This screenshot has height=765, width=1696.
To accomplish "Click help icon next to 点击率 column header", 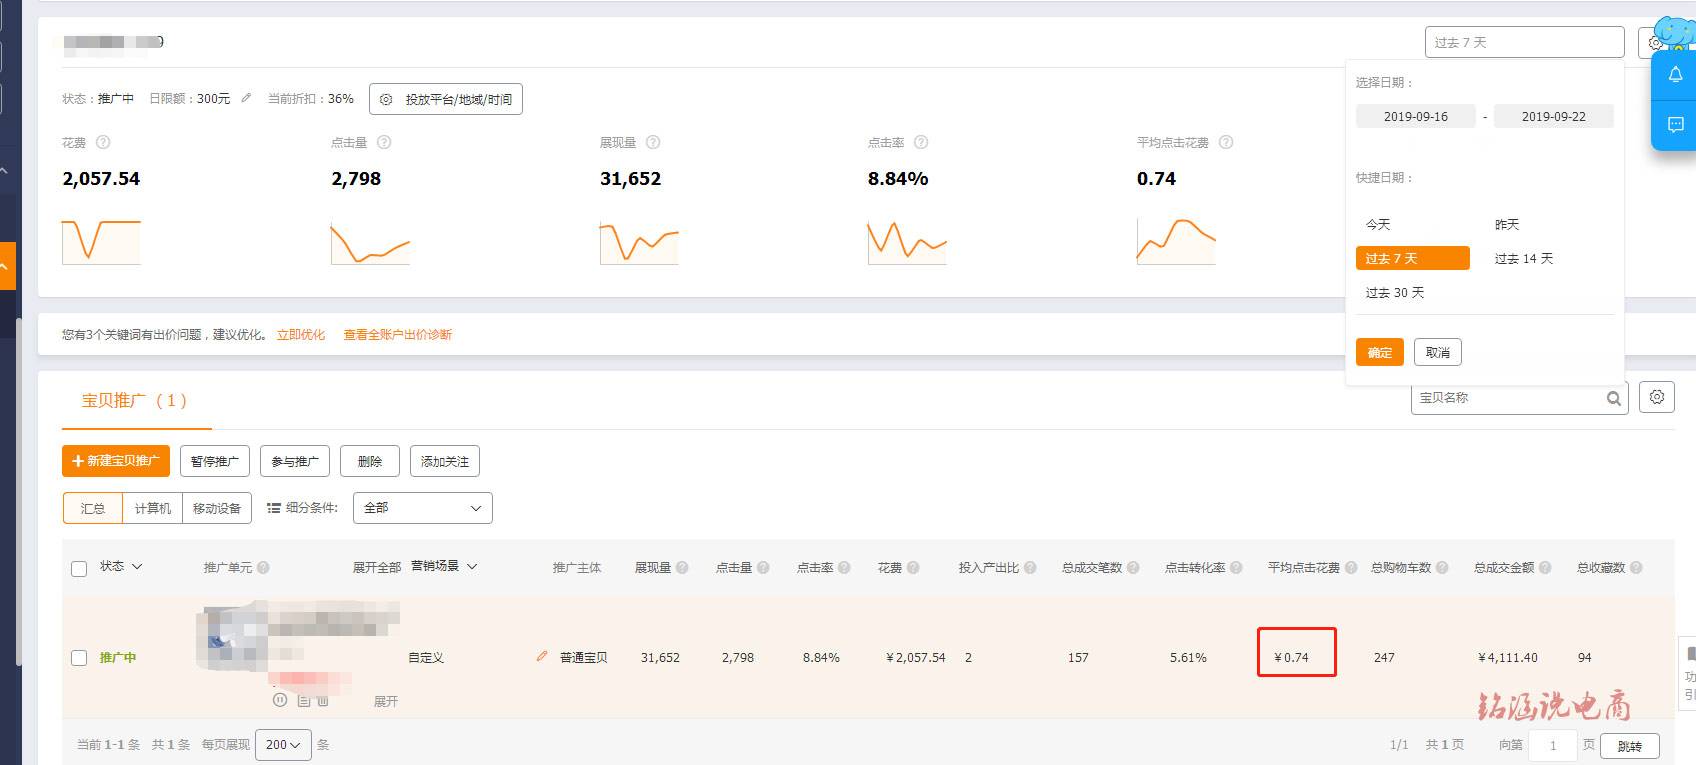I will tap(844, 567).
